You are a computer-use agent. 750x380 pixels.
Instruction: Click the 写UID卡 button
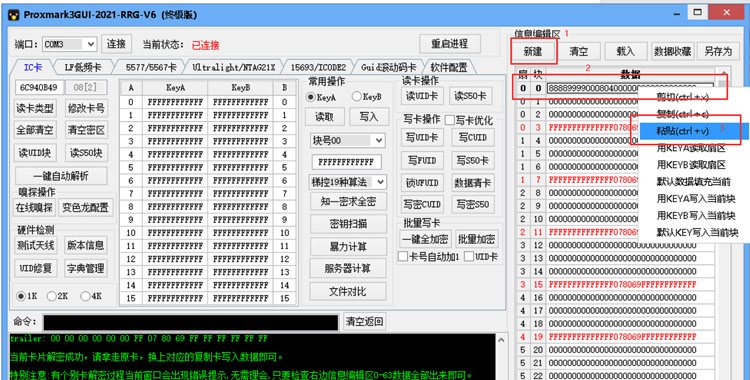point(422,138)
